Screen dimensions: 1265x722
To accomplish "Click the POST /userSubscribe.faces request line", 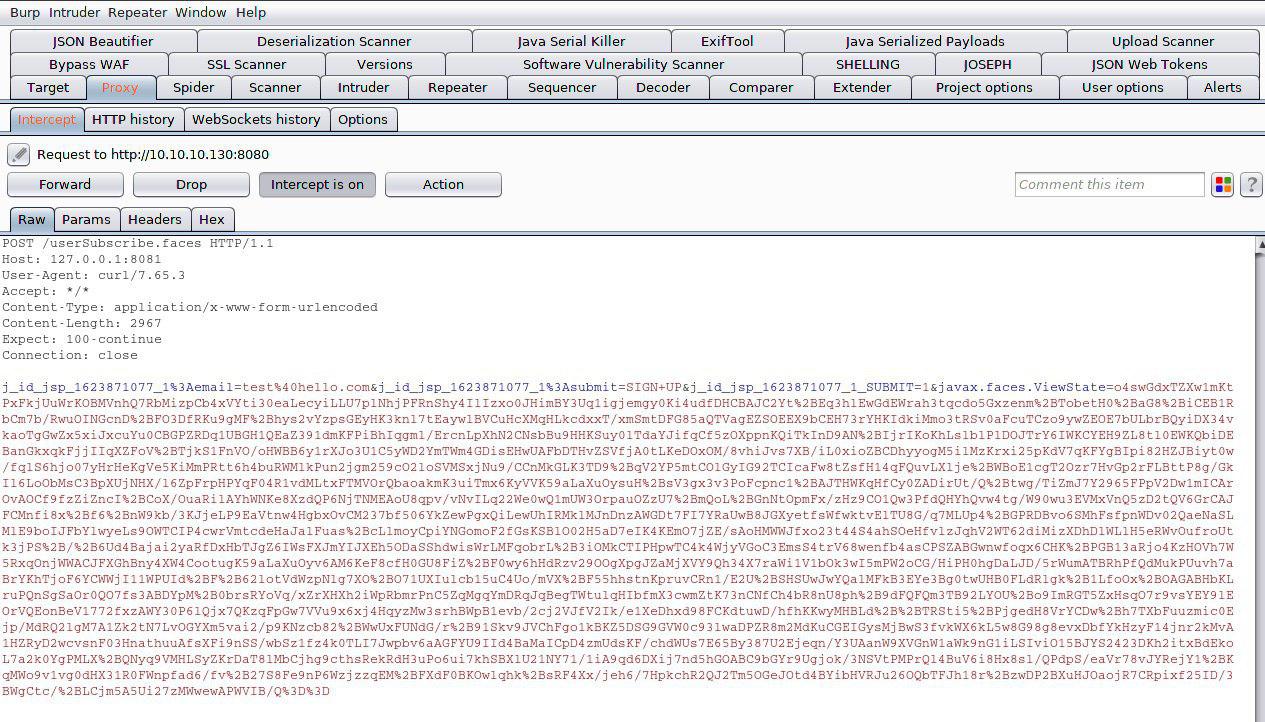I will point(137,243).
